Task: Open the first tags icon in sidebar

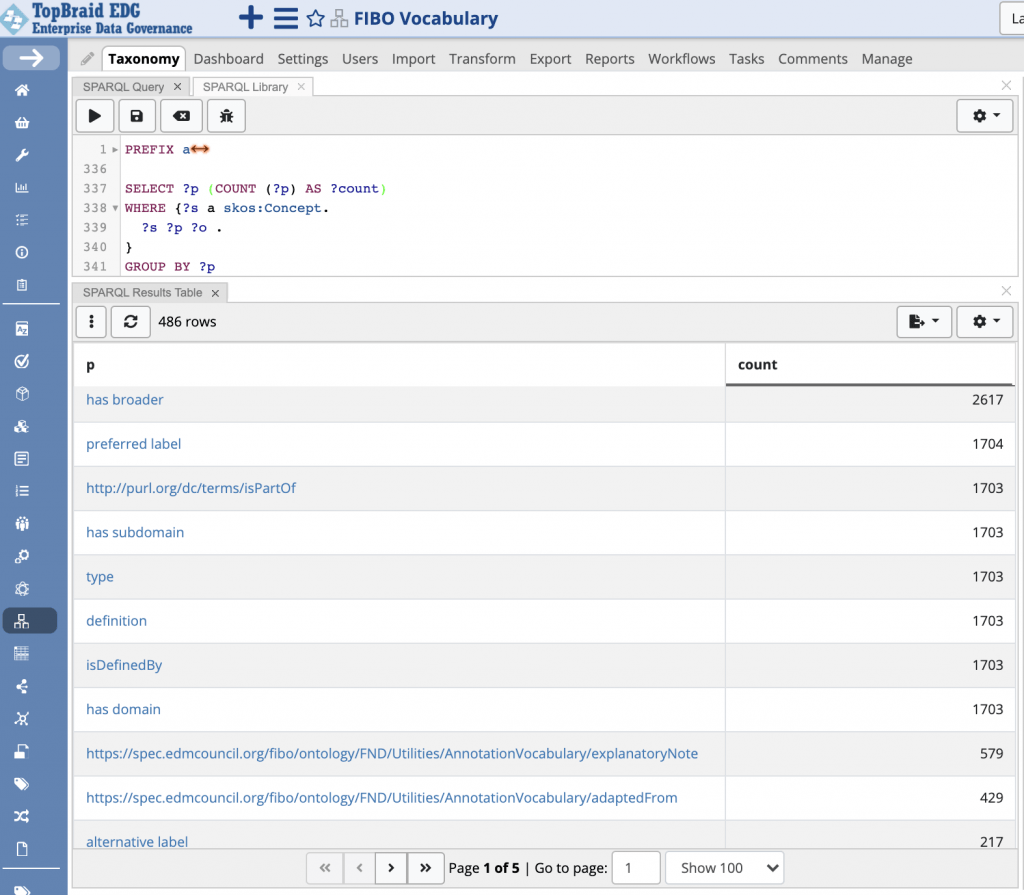Action: click(22, 784)
